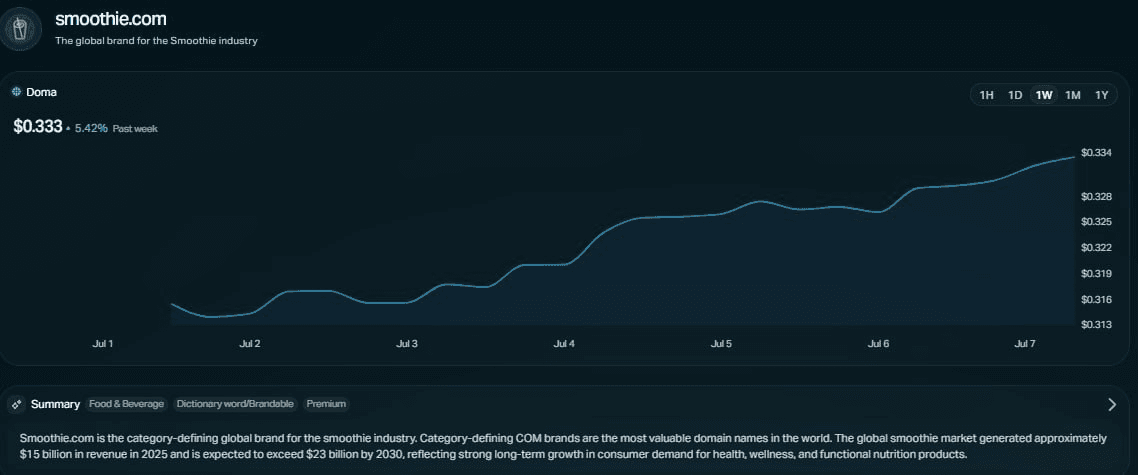Click the Jul 7 date marker

(1024, 344)
